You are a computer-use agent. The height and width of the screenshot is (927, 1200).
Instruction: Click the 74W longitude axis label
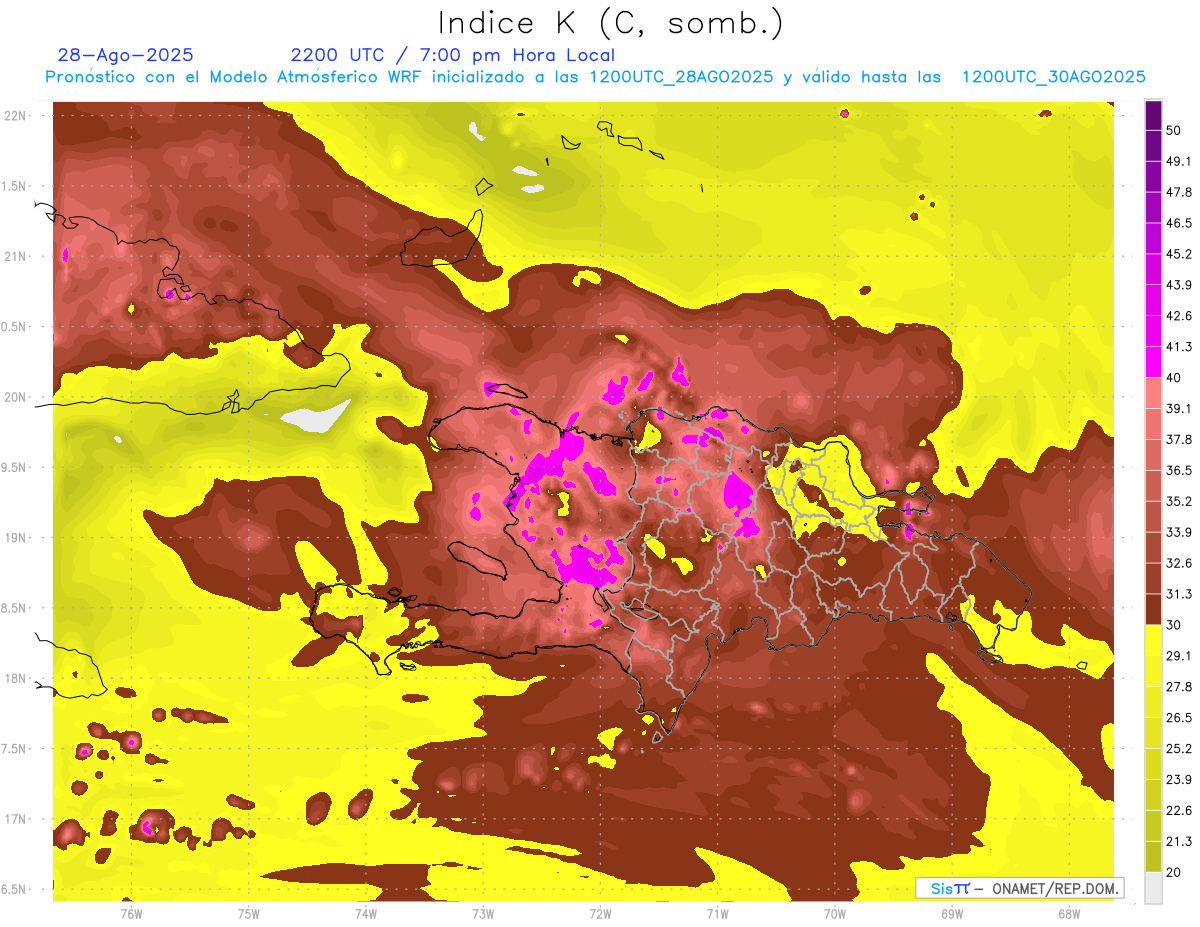pos(366,913)
